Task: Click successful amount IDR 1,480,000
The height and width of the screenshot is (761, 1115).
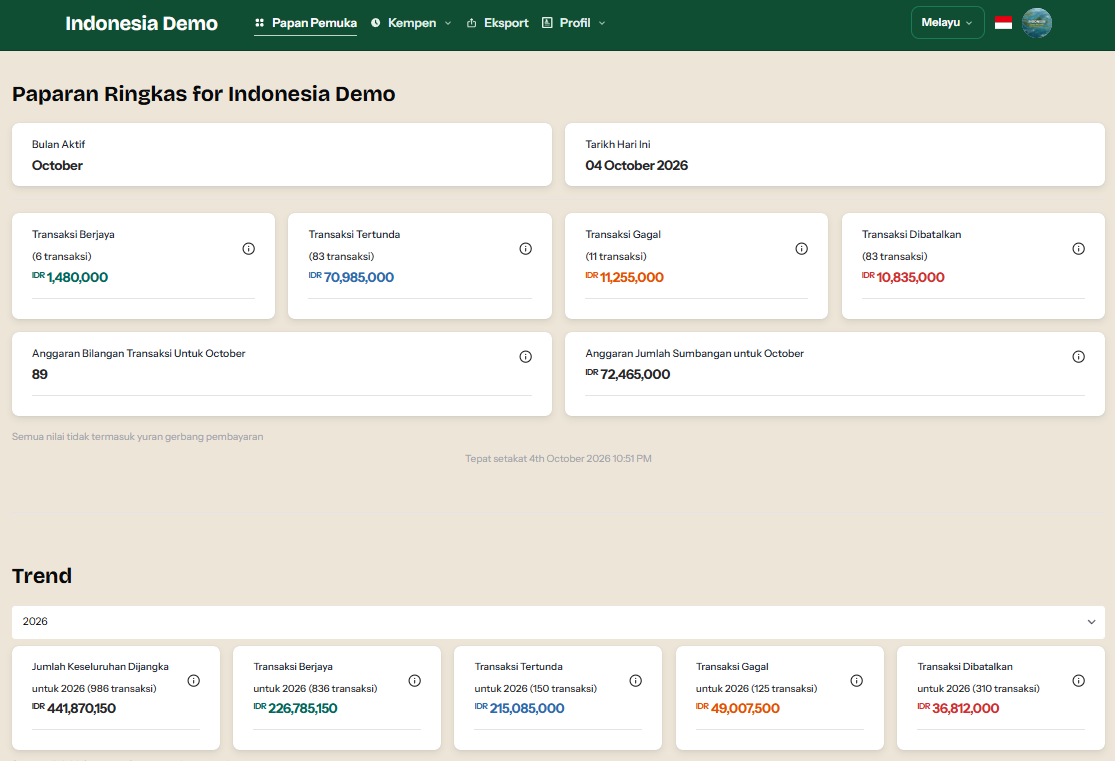Action: tap(70, 277)
